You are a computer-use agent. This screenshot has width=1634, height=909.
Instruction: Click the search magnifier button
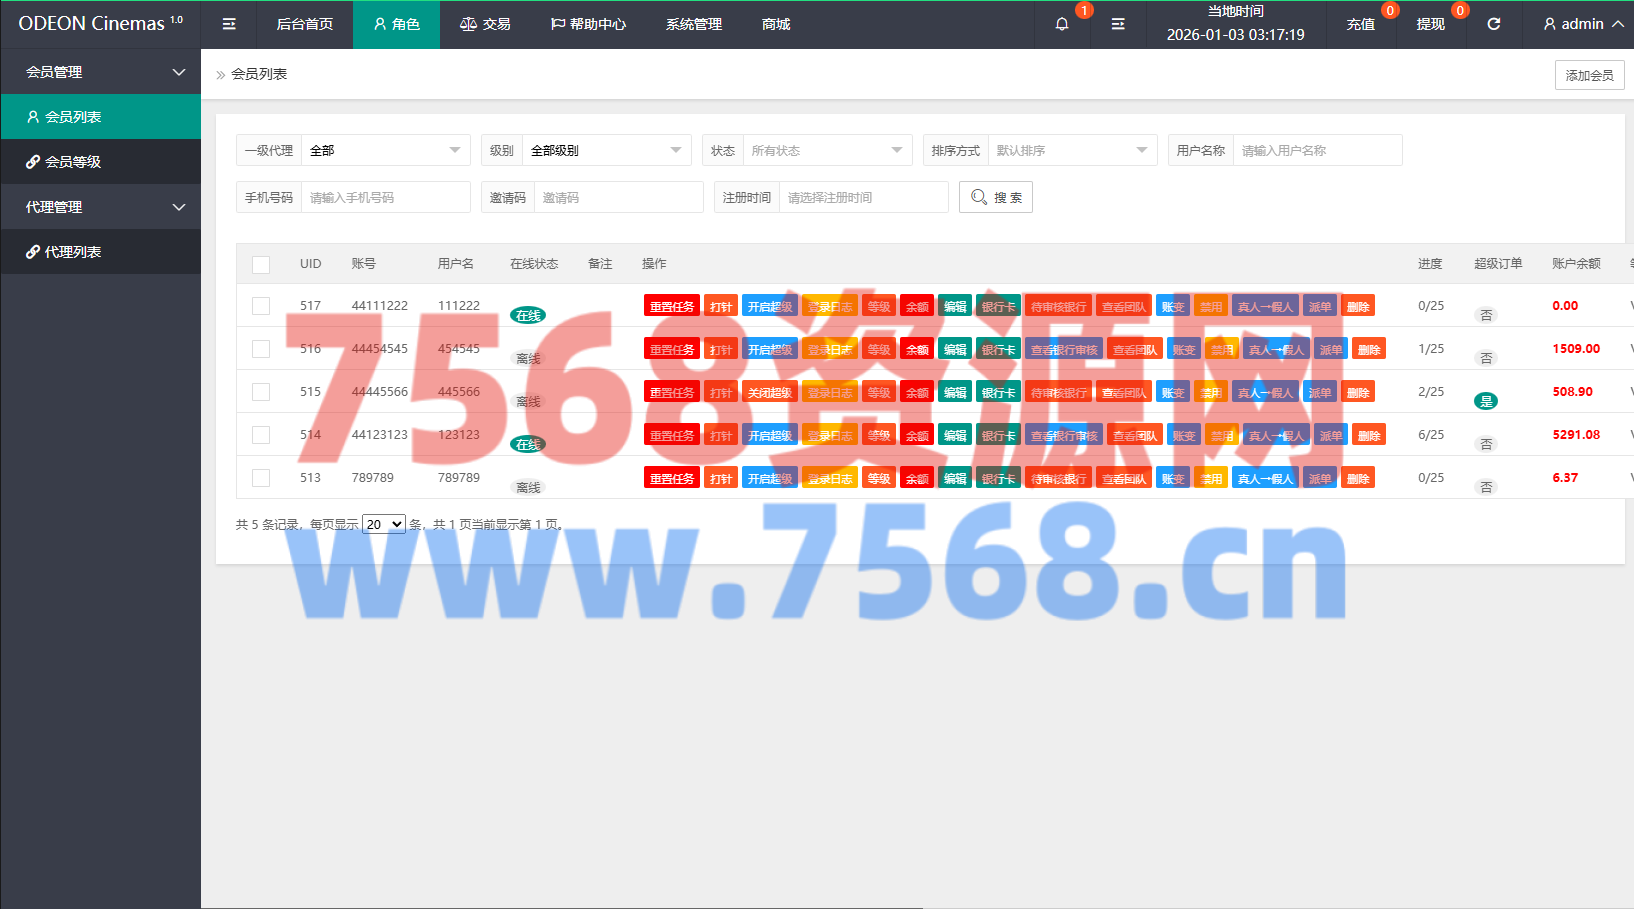click(995, 197)
